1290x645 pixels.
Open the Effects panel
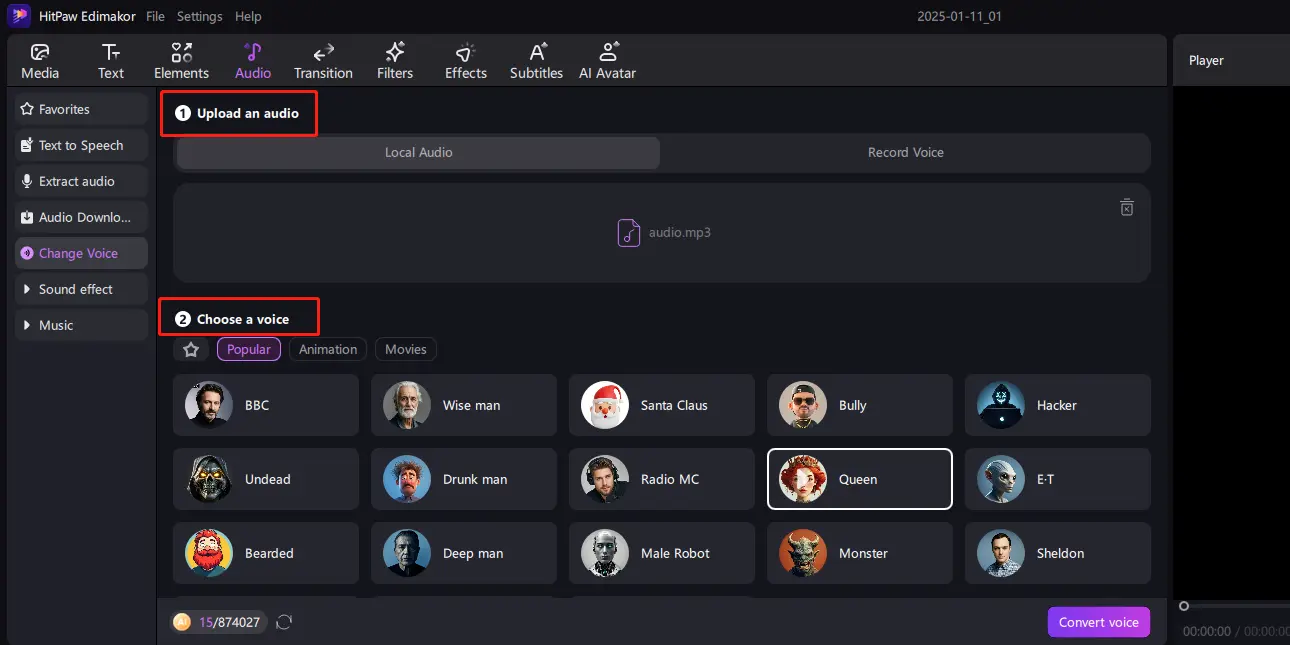[x=466, y=61]
